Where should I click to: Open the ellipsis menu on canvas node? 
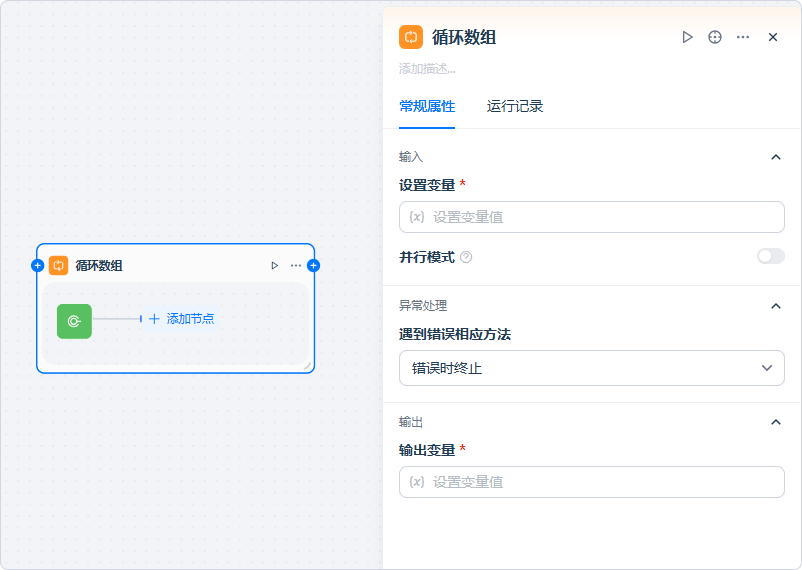click(296, 266)
